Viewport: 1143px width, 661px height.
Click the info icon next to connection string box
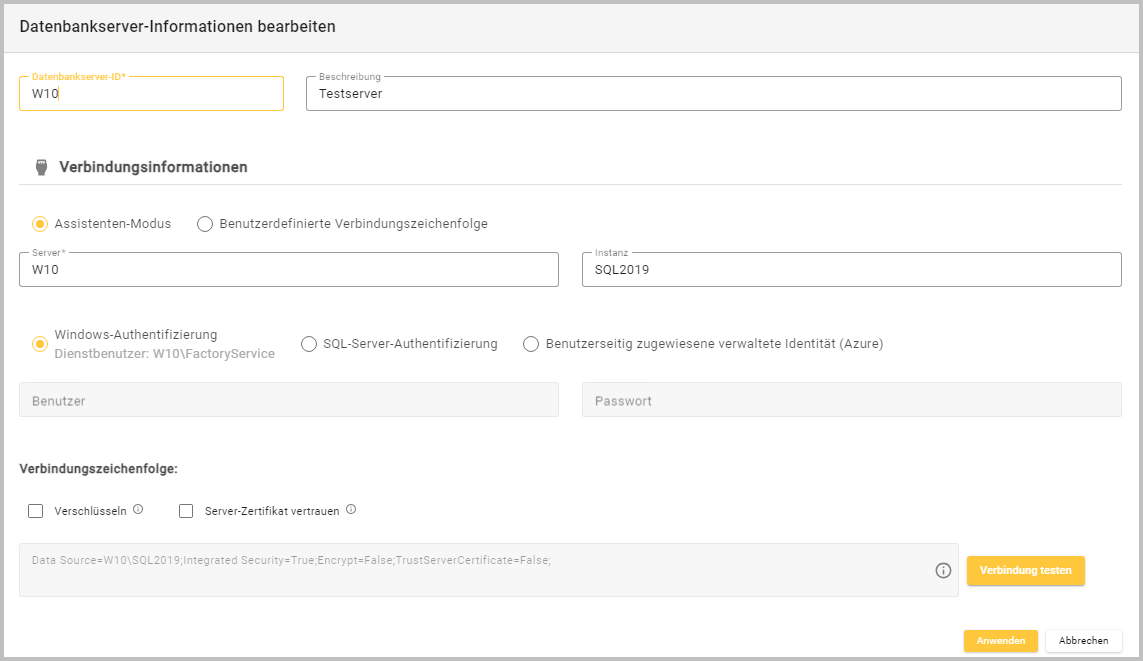click(x=942, y=570)
